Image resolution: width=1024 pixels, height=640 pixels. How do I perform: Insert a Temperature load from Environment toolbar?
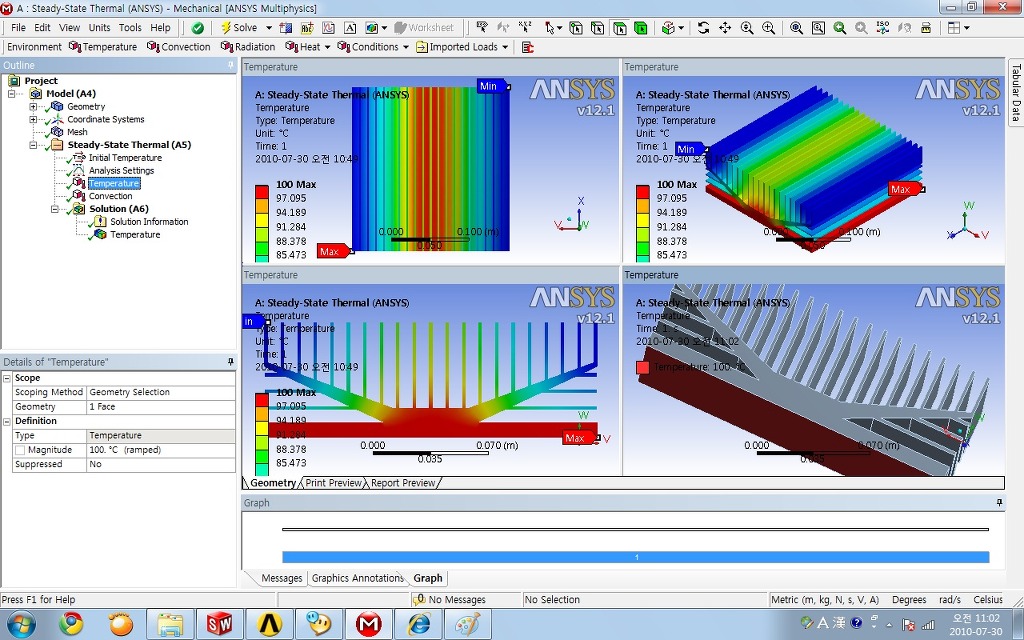103,46
